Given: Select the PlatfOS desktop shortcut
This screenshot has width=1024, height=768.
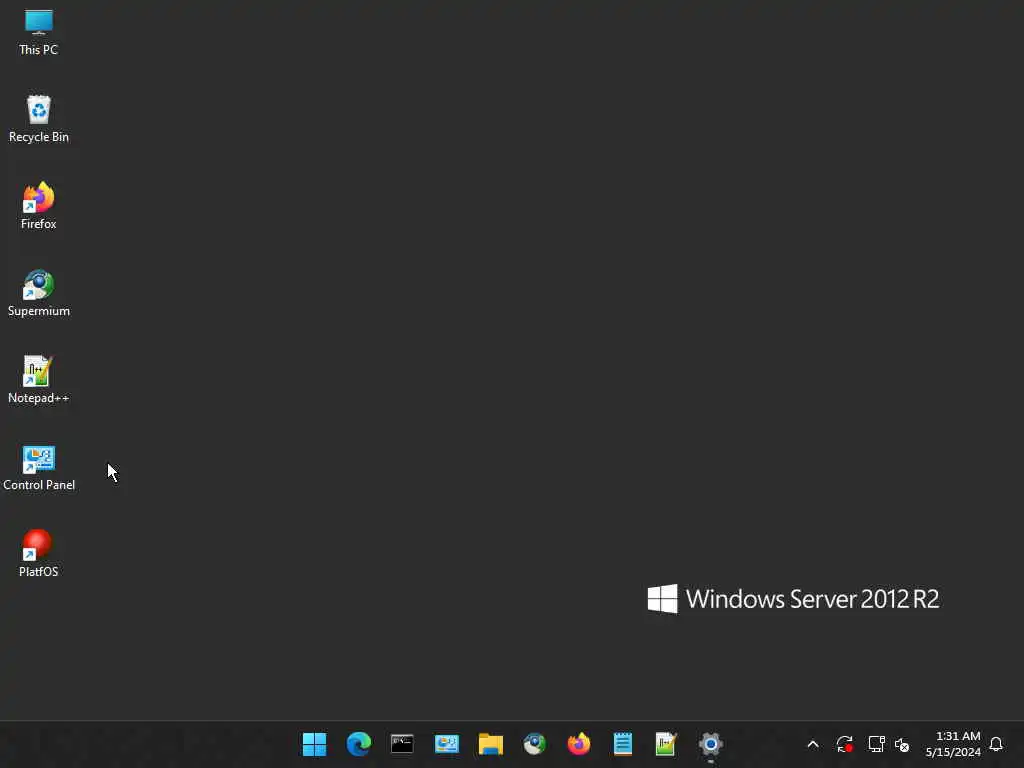Looking at the screenshot, I should point(39,554).
